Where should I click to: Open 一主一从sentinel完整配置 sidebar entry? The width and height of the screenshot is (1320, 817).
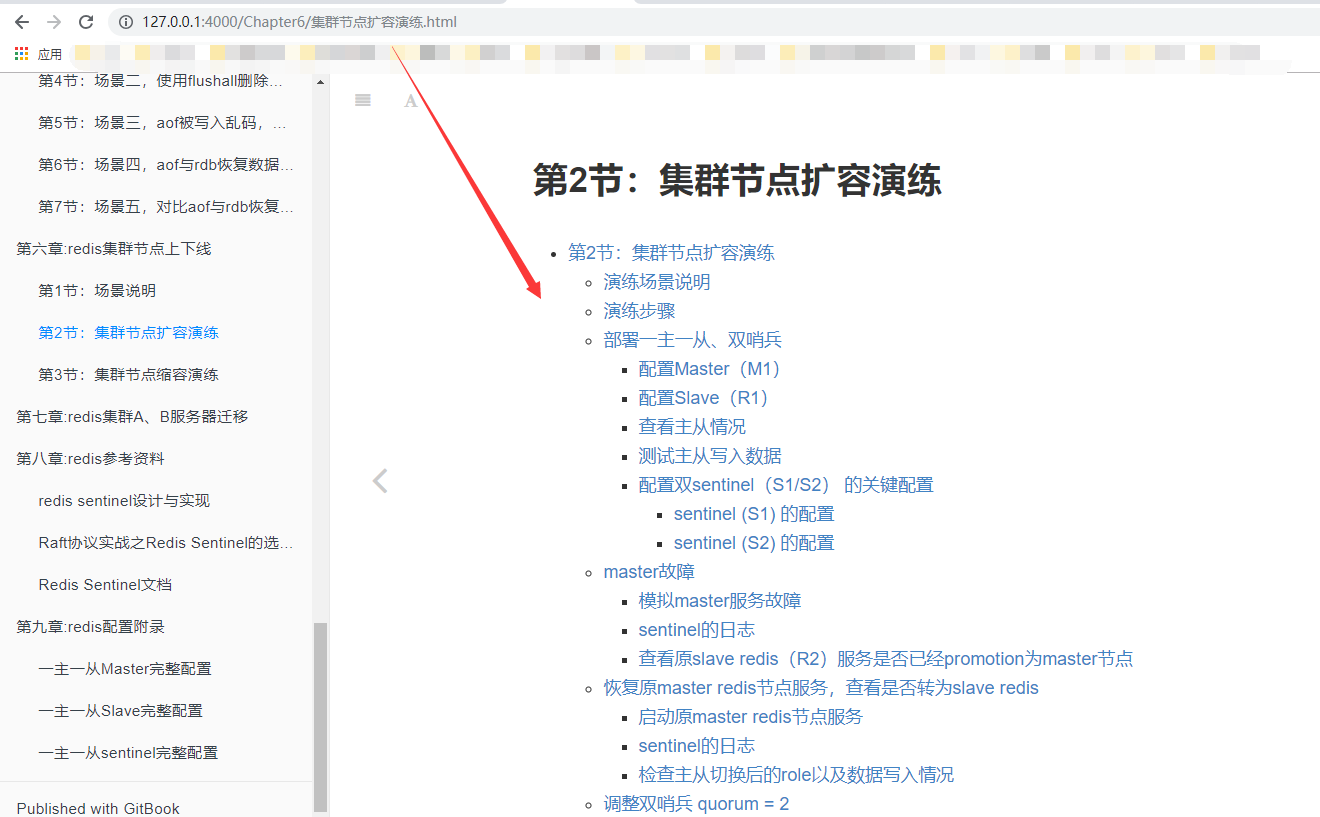[x=128, y=752]
